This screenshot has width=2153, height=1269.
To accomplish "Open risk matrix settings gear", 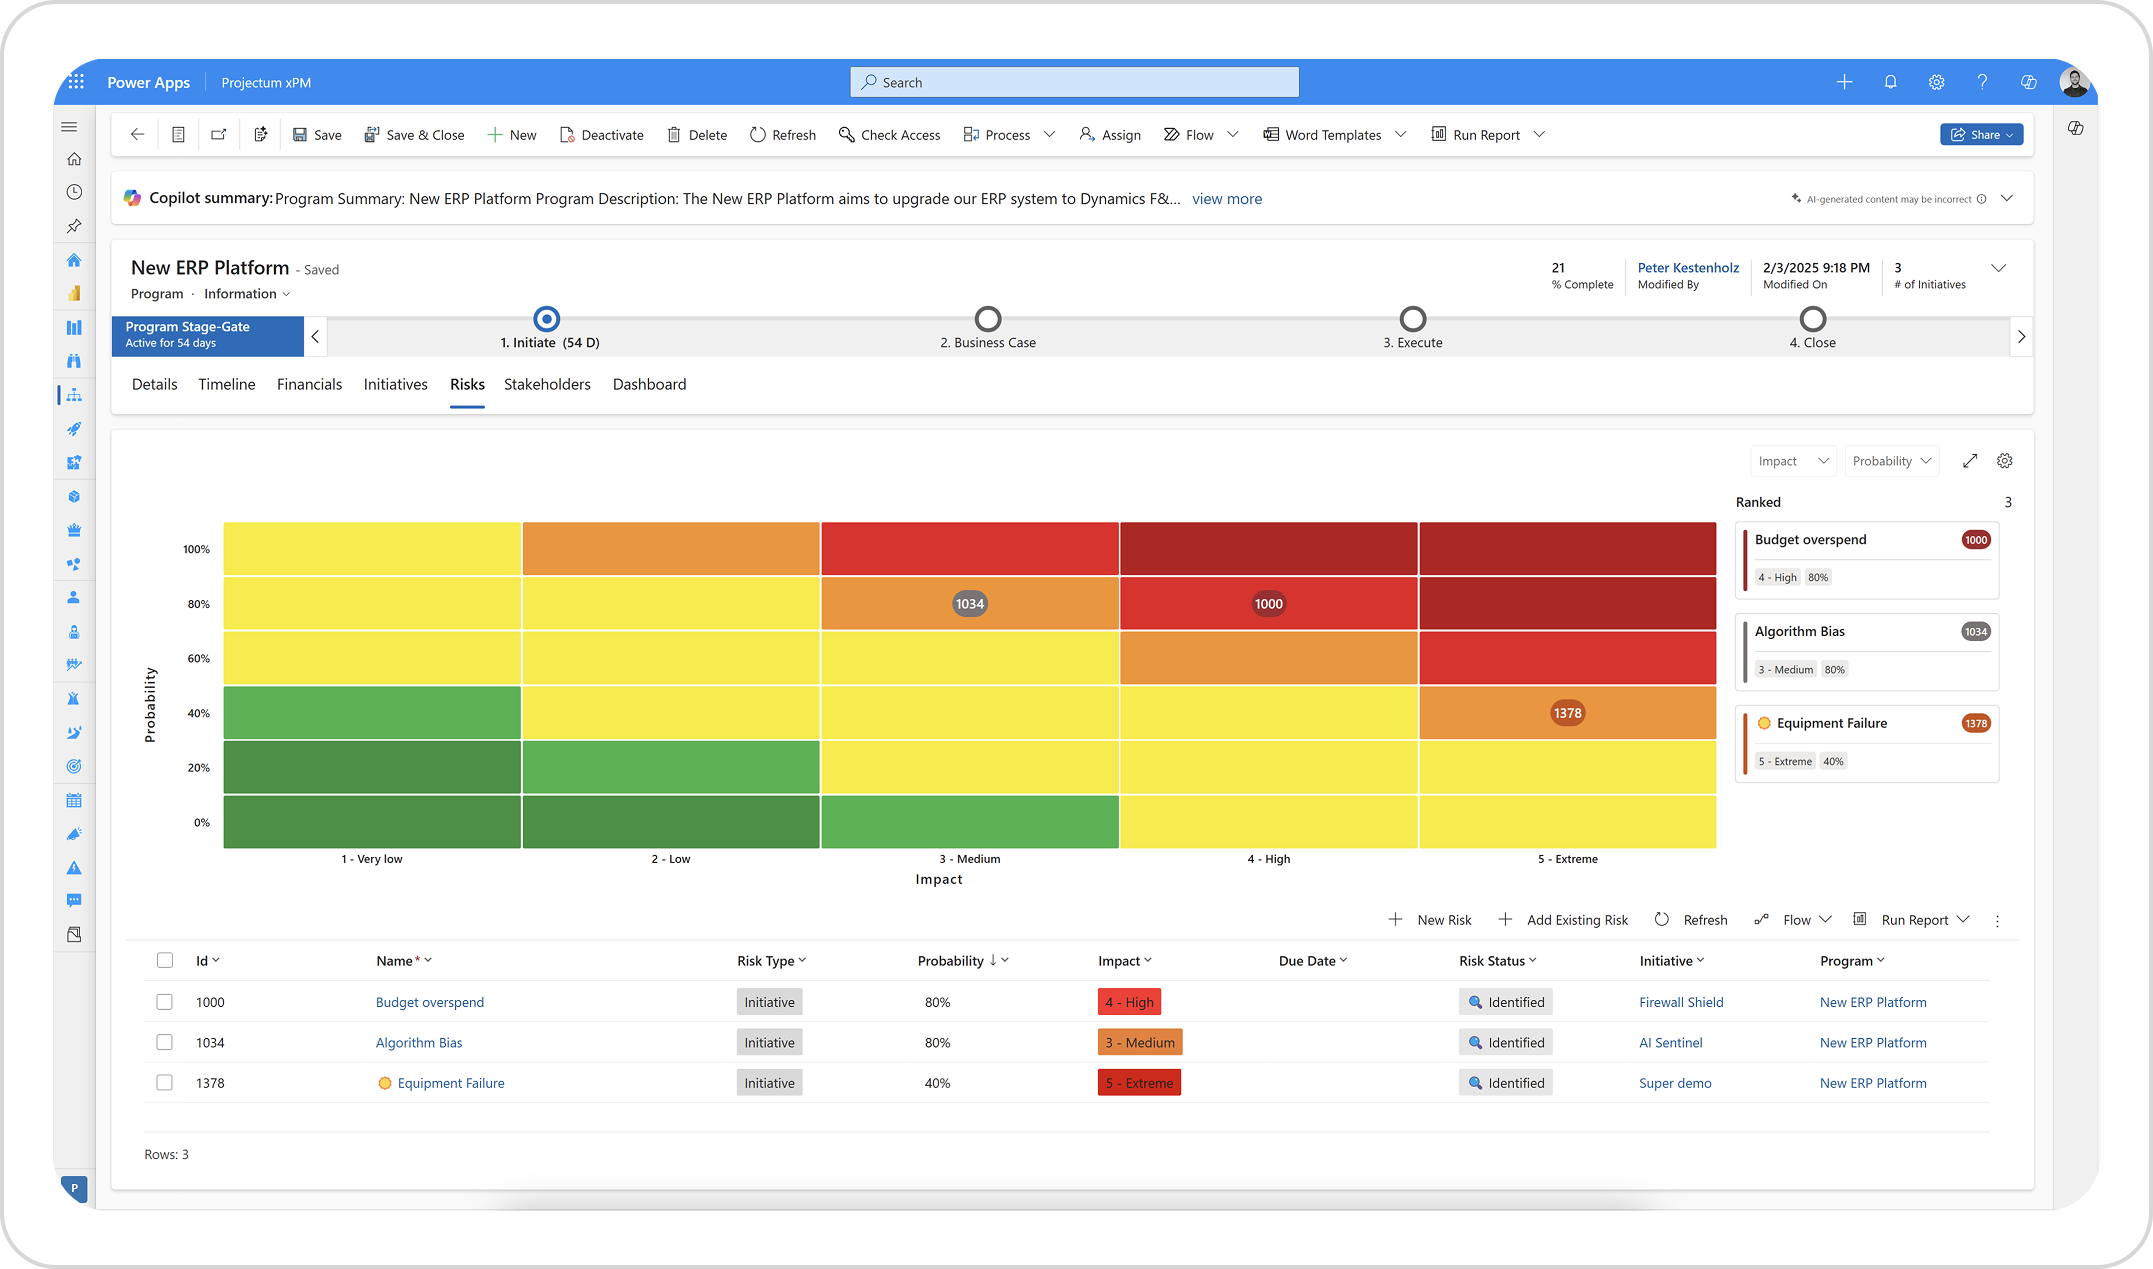I will [x=2004, y=461].
